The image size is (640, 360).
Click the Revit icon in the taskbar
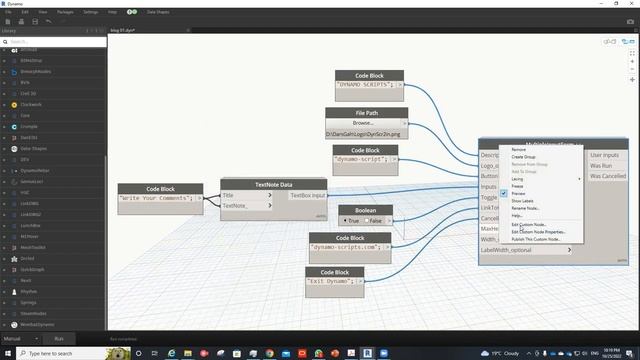click(x=367, y=353)
